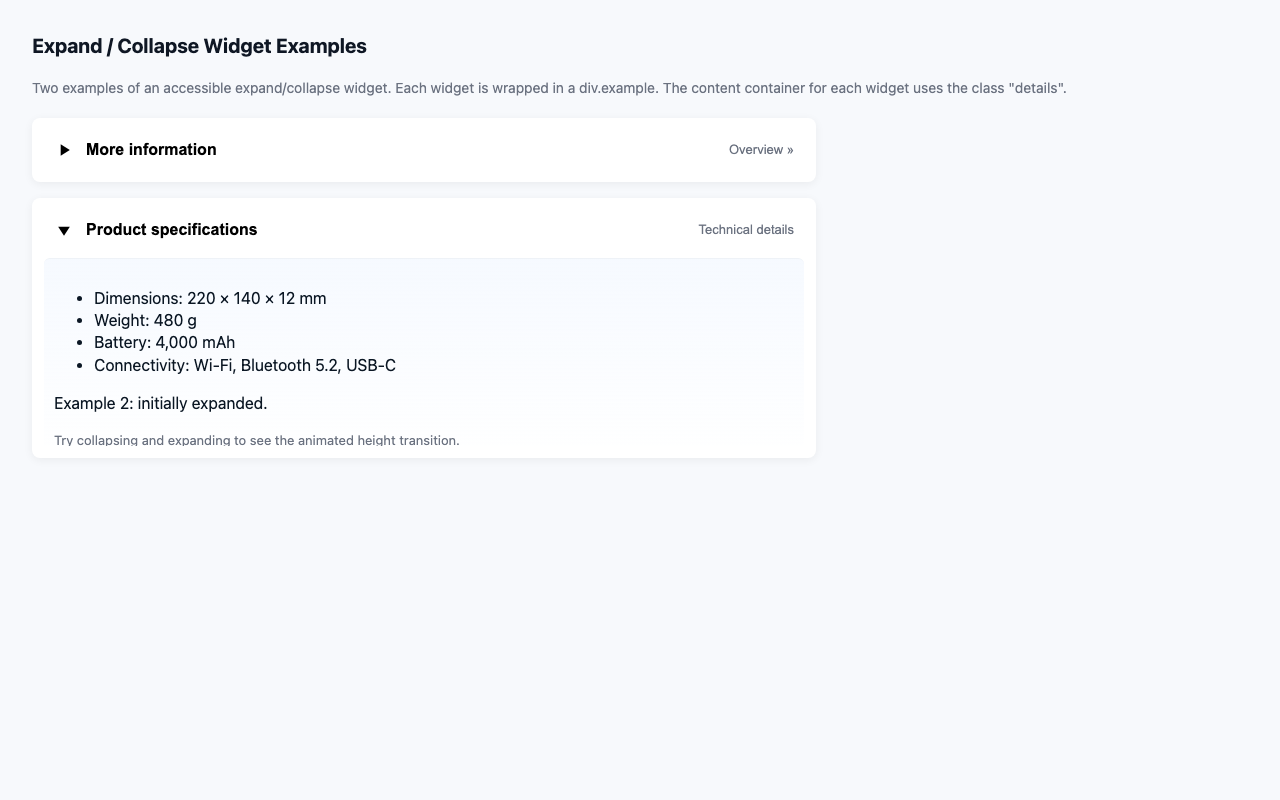Click the Weight 480 g entry
The image size is (1280, 800).
(x=145, y=320)
